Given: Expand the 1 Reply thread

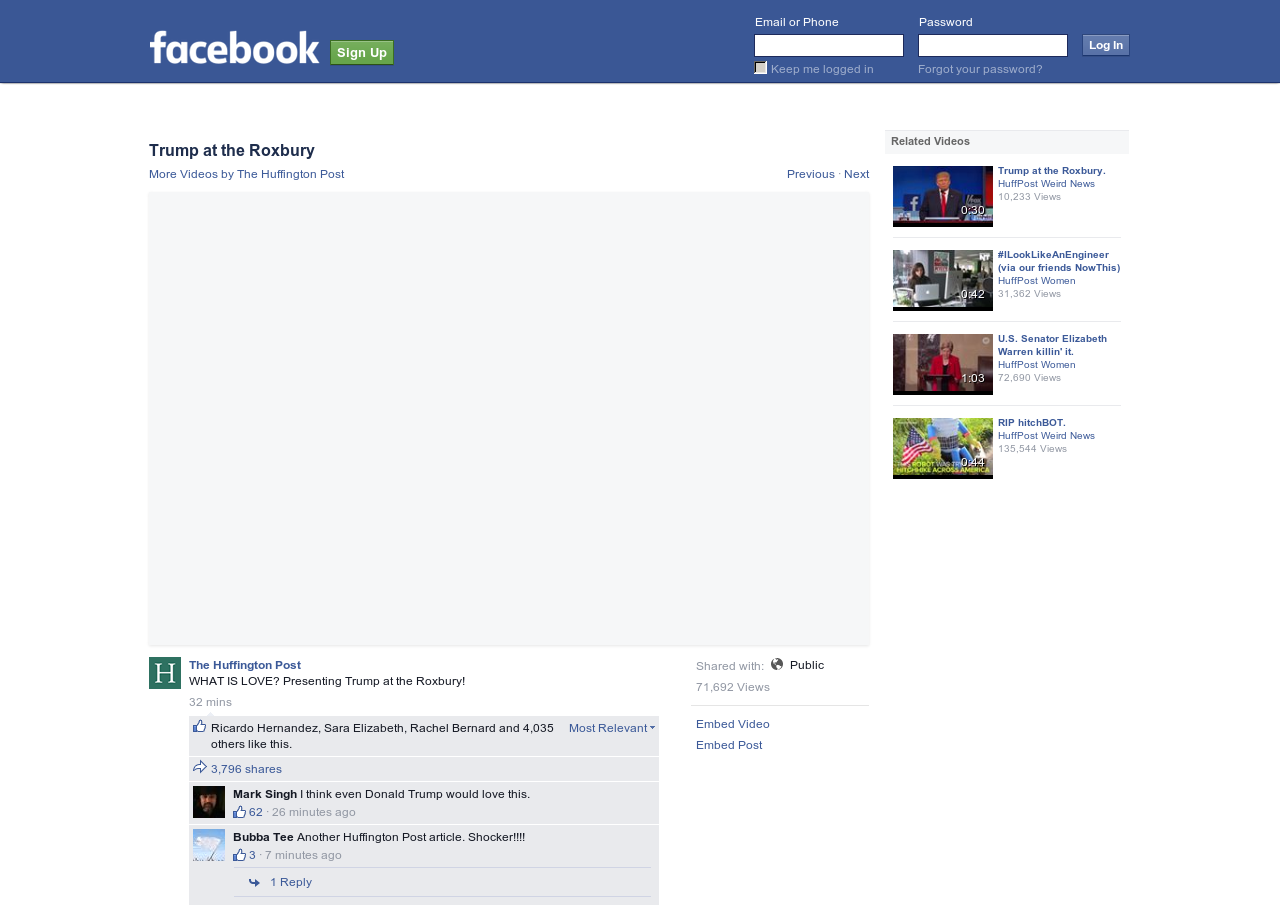Looking at the screenshot, I should tap(291, 882).
